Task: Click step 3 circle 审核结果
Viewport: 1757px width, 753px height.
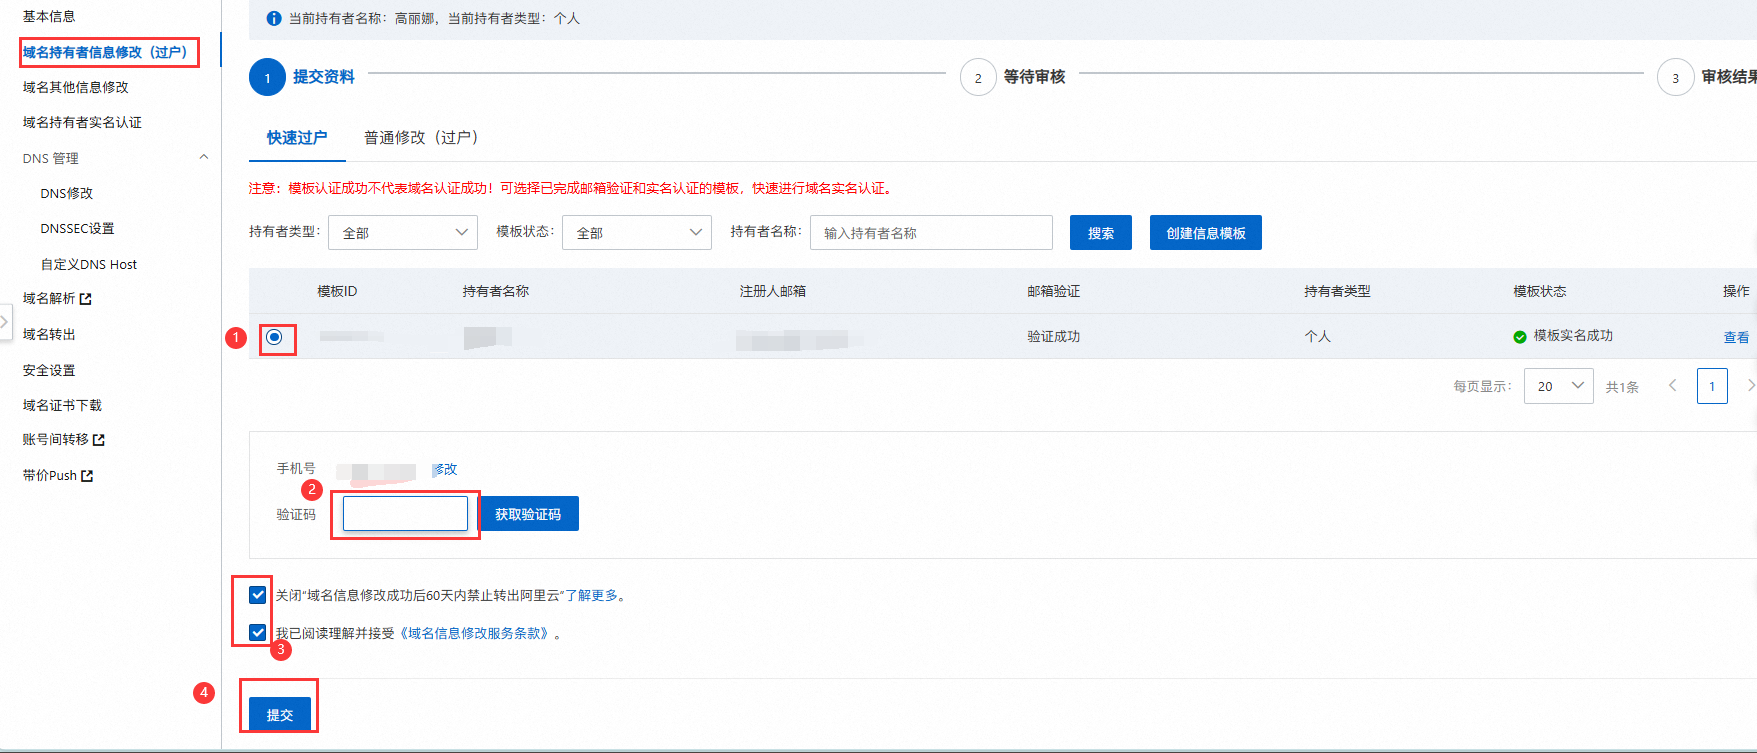Action: tap(1675, 77)
